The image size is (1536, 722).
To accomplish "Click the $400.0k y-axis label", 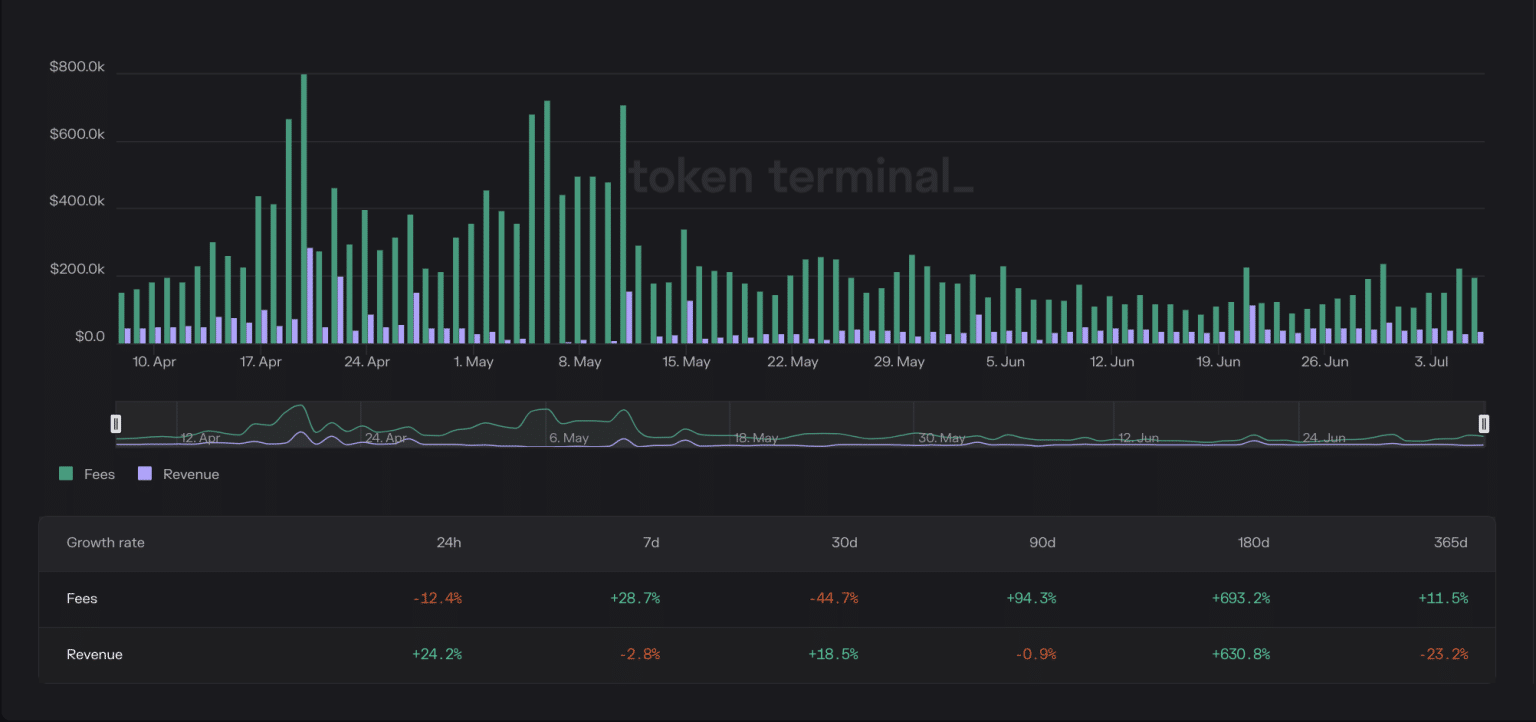I will 77,202.
